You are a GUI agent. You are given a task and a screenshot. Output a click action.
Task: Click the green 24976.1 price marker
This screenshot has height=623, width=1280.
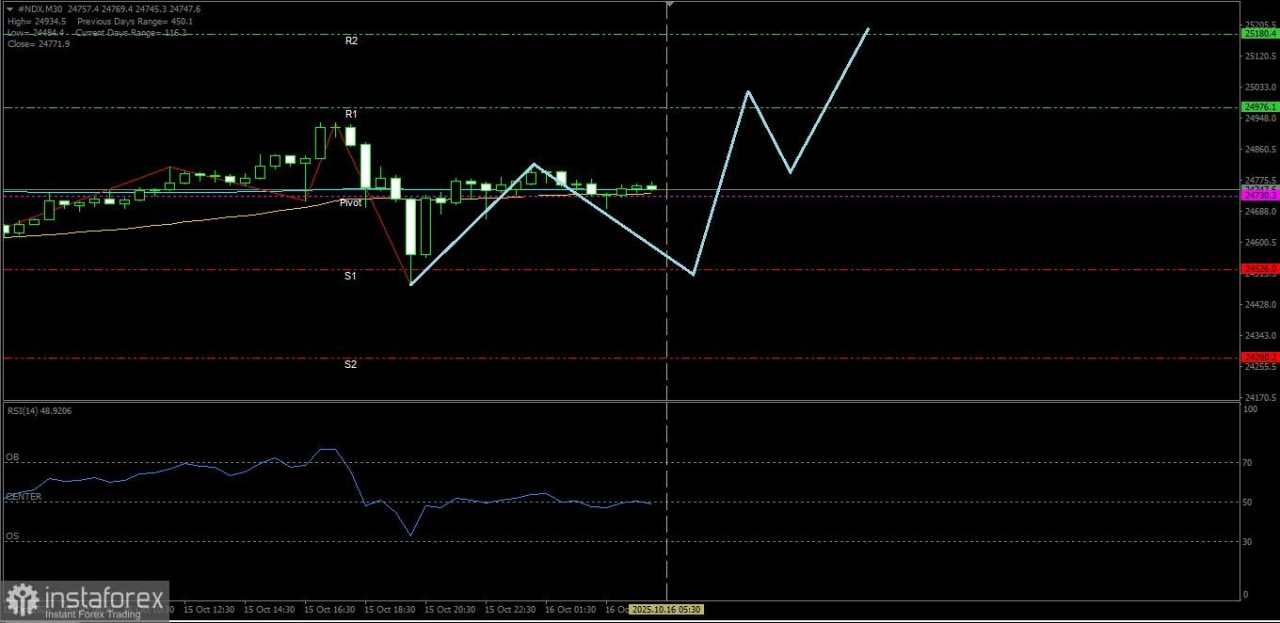click(1258, 106)
